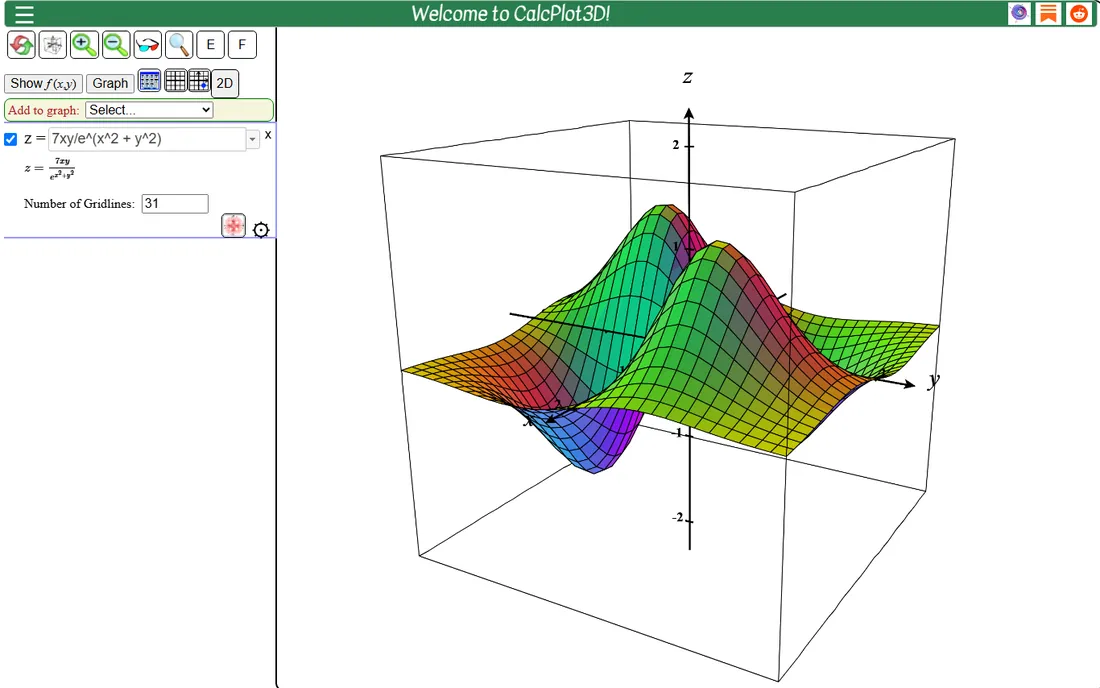Click the rotate view reset icon
Image resolution: width=1100 pixels, height=688 pixels.
(21, 45)
